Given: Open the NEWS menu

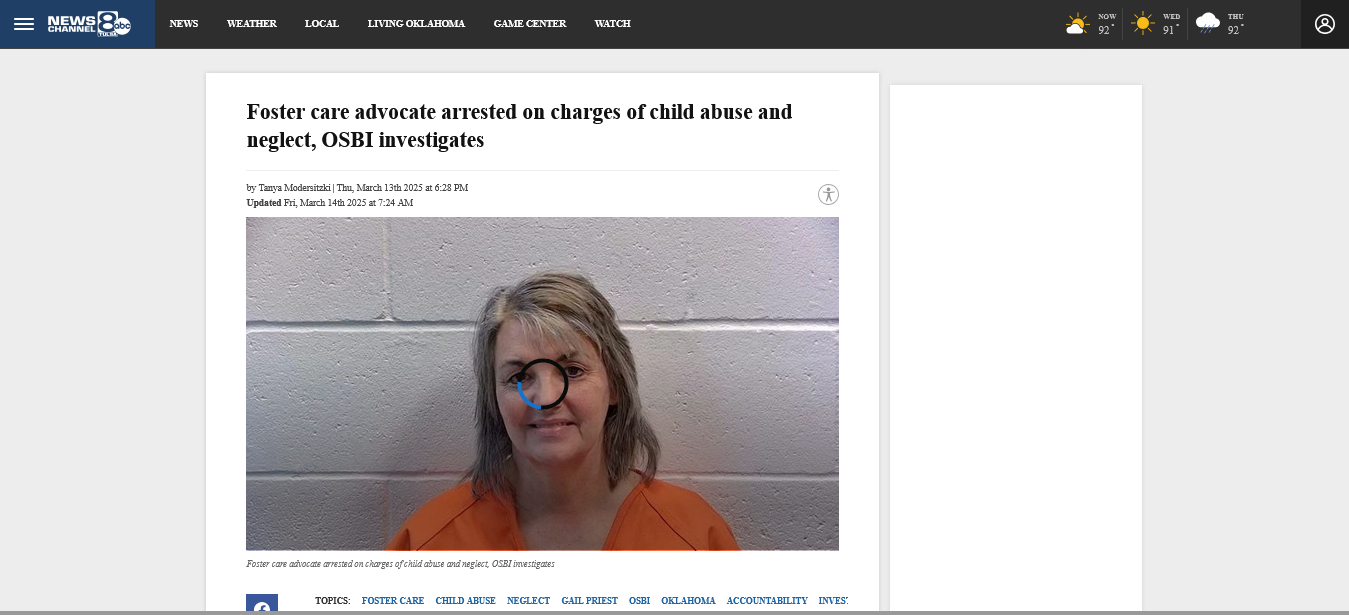Looking at the screenshot, I should pos(184,24).
